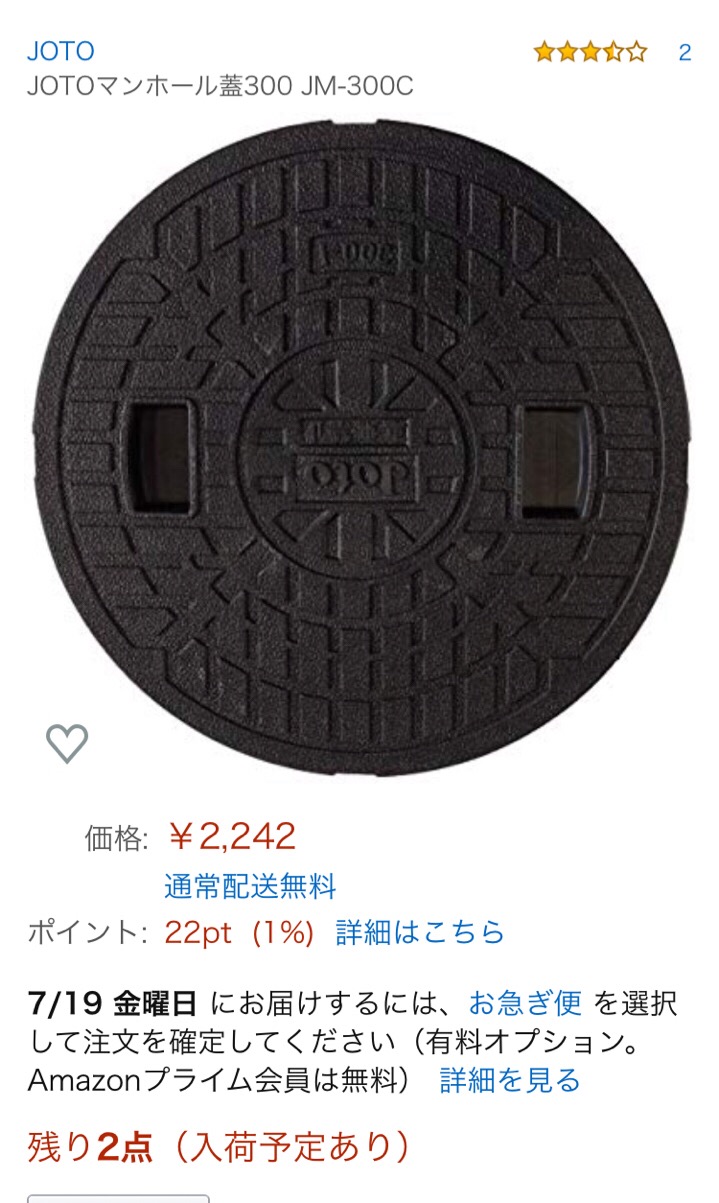This screenshot has height=1203, width=719.
Task: Tap the 22pt (1%) points value
Action: tap(240, 933)
